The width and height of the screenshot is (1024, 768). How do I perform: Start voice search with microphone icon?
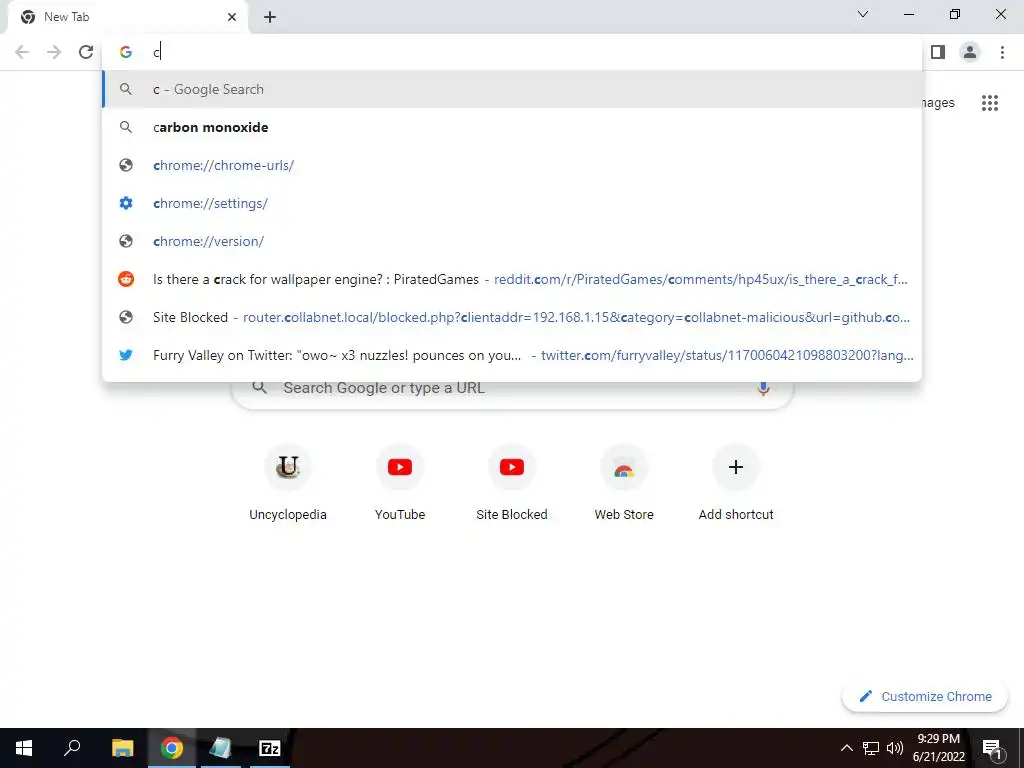point(763,388)
